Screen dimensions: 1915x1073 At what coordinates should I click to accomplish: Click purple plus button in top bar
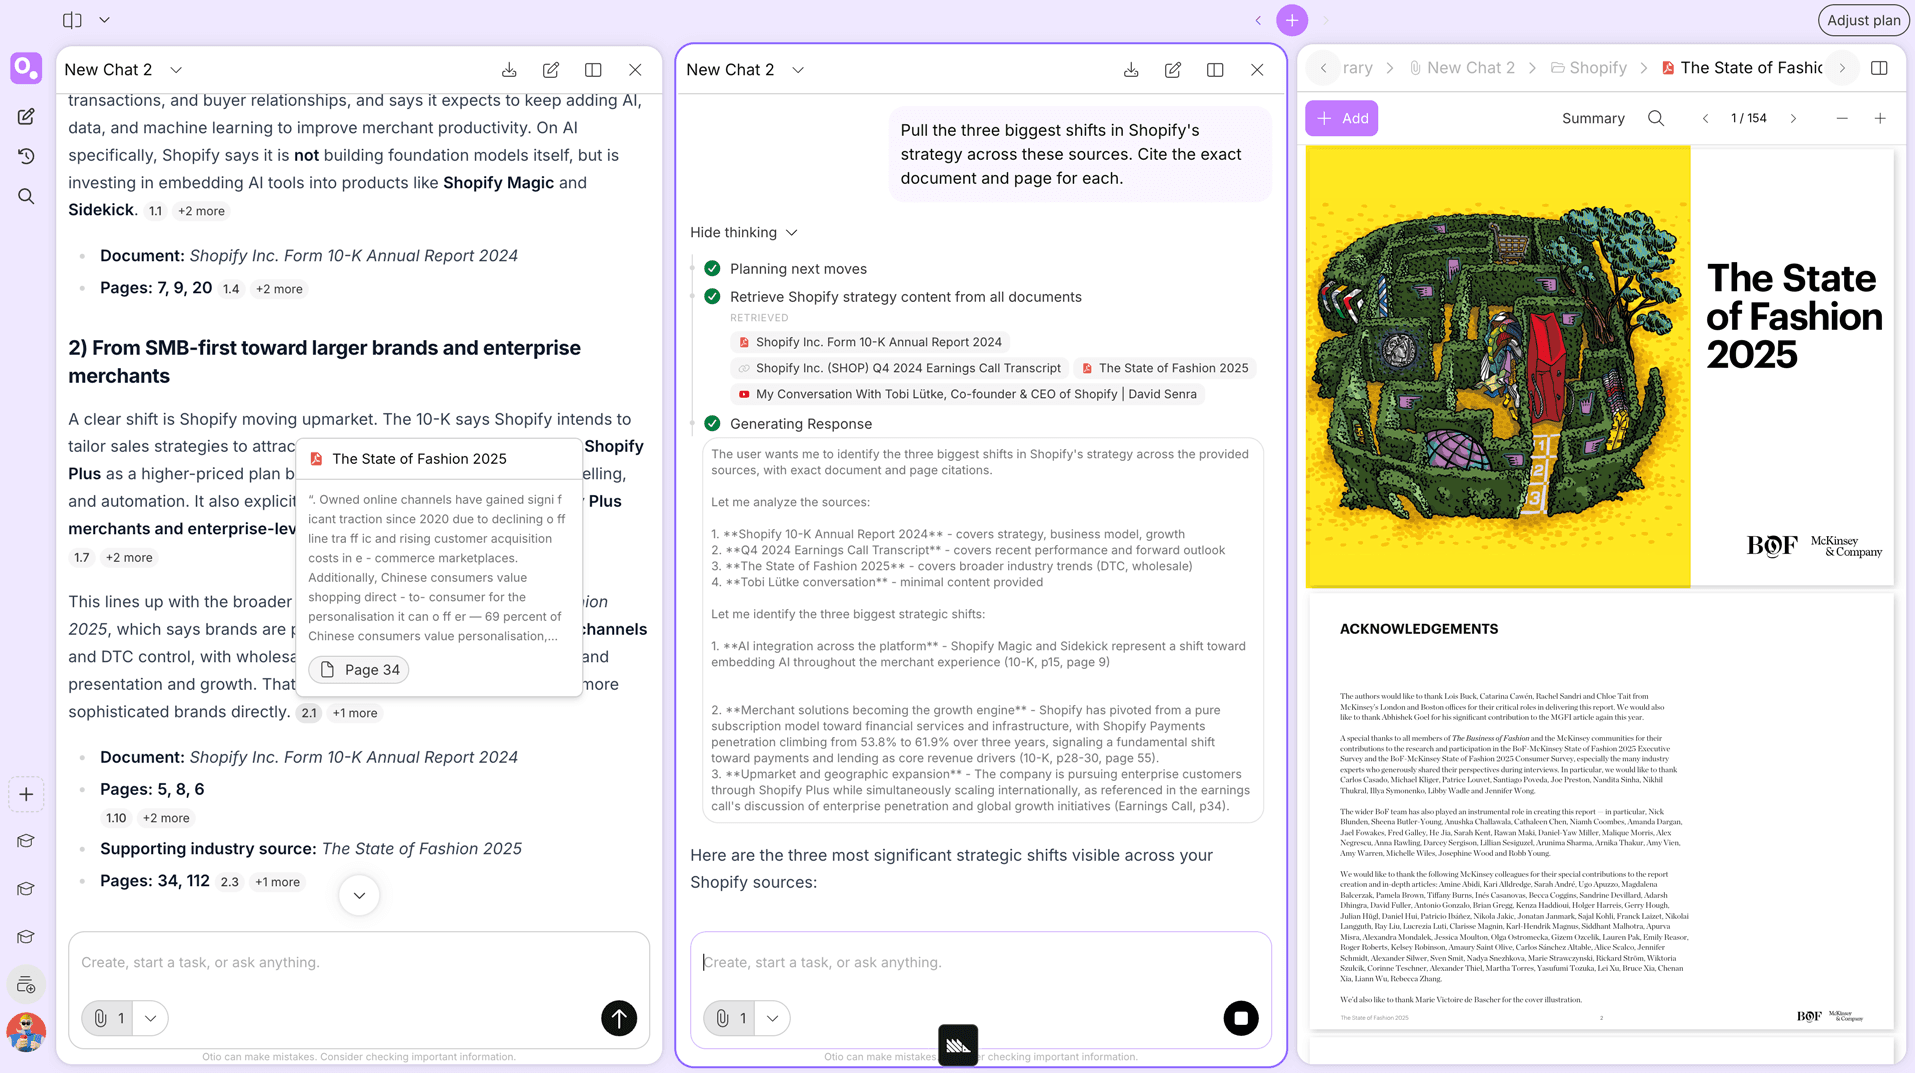(1292, 20)
